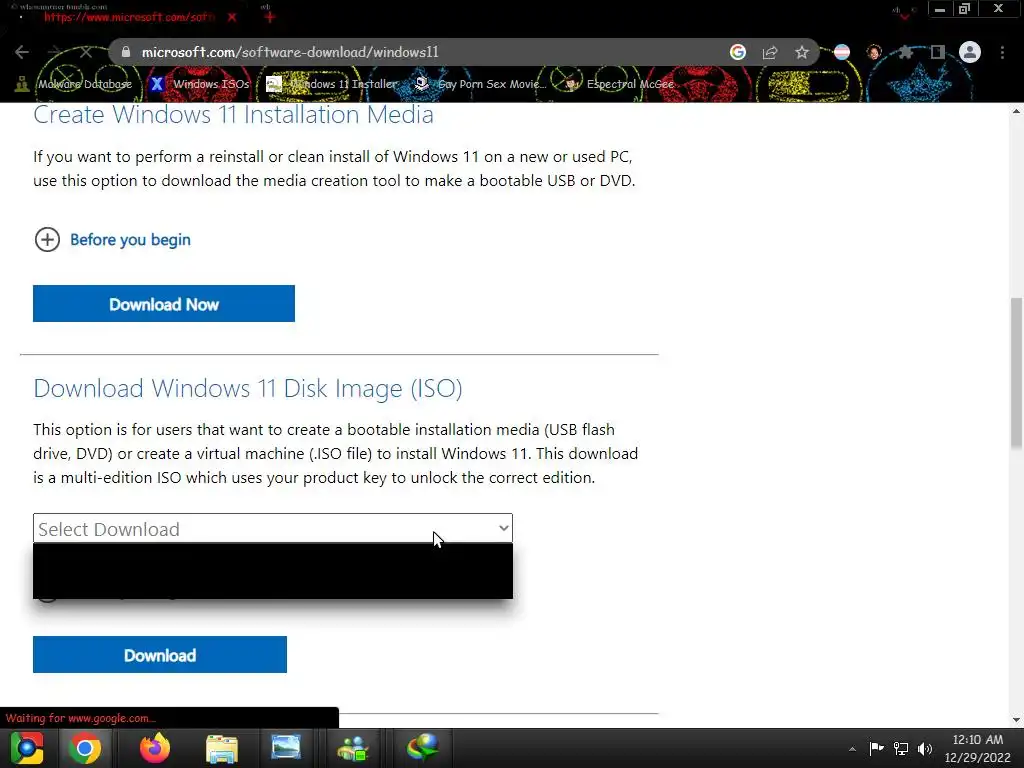Click the Google icon in the address bar
This screenshot has height=768, width=1024.
(x=738, y=52)
